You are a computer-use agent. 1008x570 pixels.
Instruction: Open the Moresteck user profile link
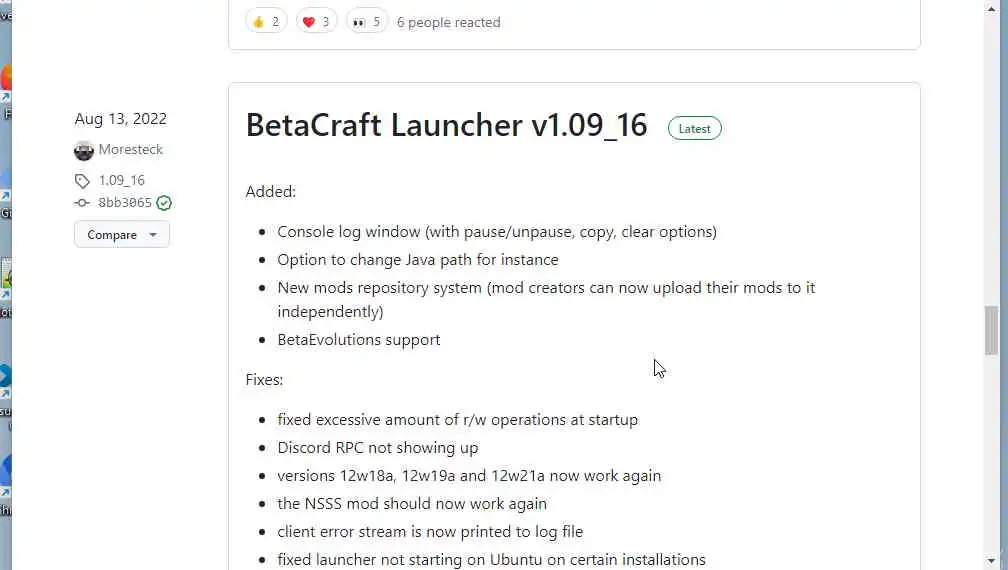point(130,150)
